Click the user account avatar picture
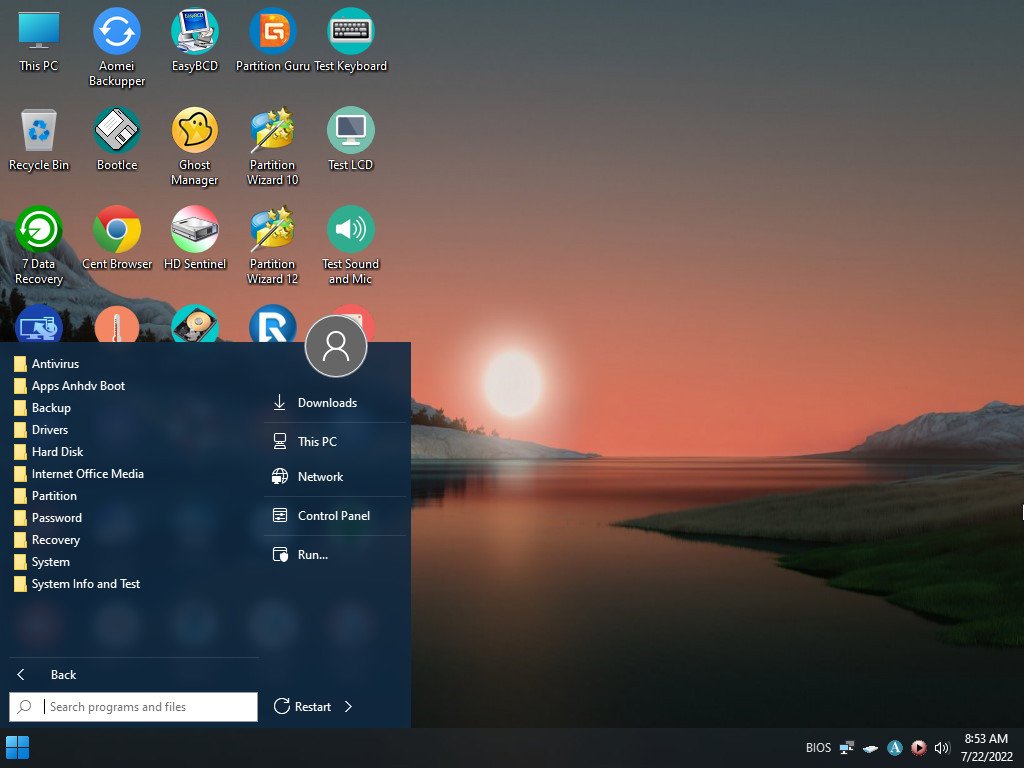 pos(336,346)
